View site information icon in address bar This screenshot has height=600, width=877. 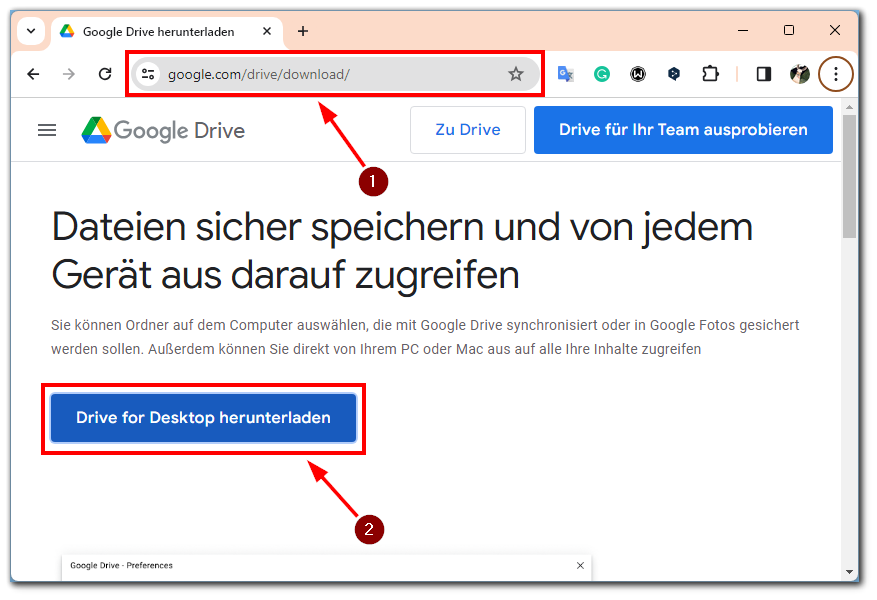148,74
